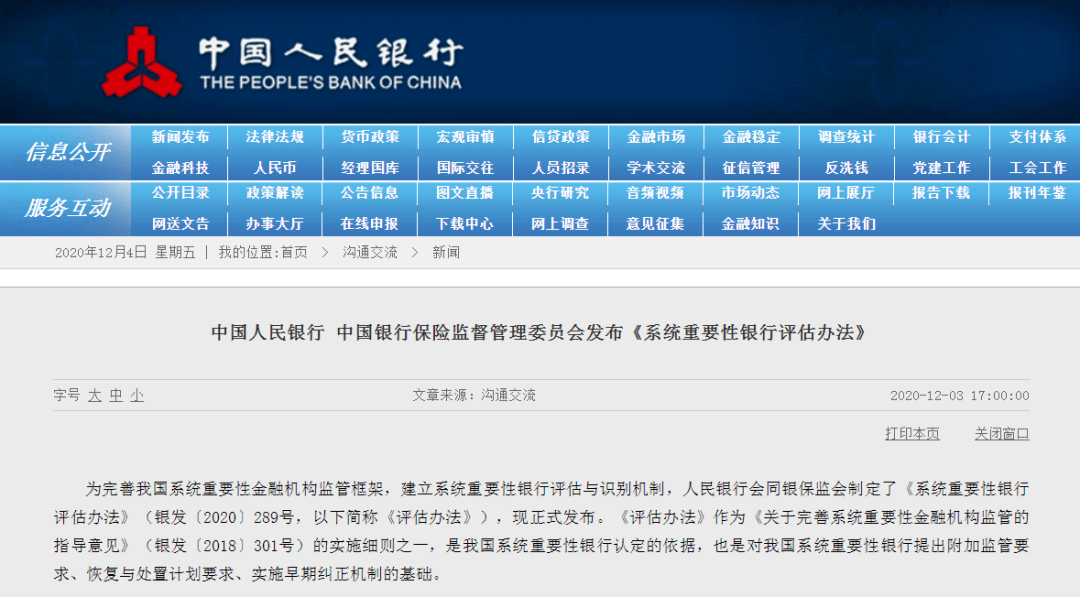Open the 货币政策 navigation menu
Viewport: 1080px width, 597px height.
369,137
